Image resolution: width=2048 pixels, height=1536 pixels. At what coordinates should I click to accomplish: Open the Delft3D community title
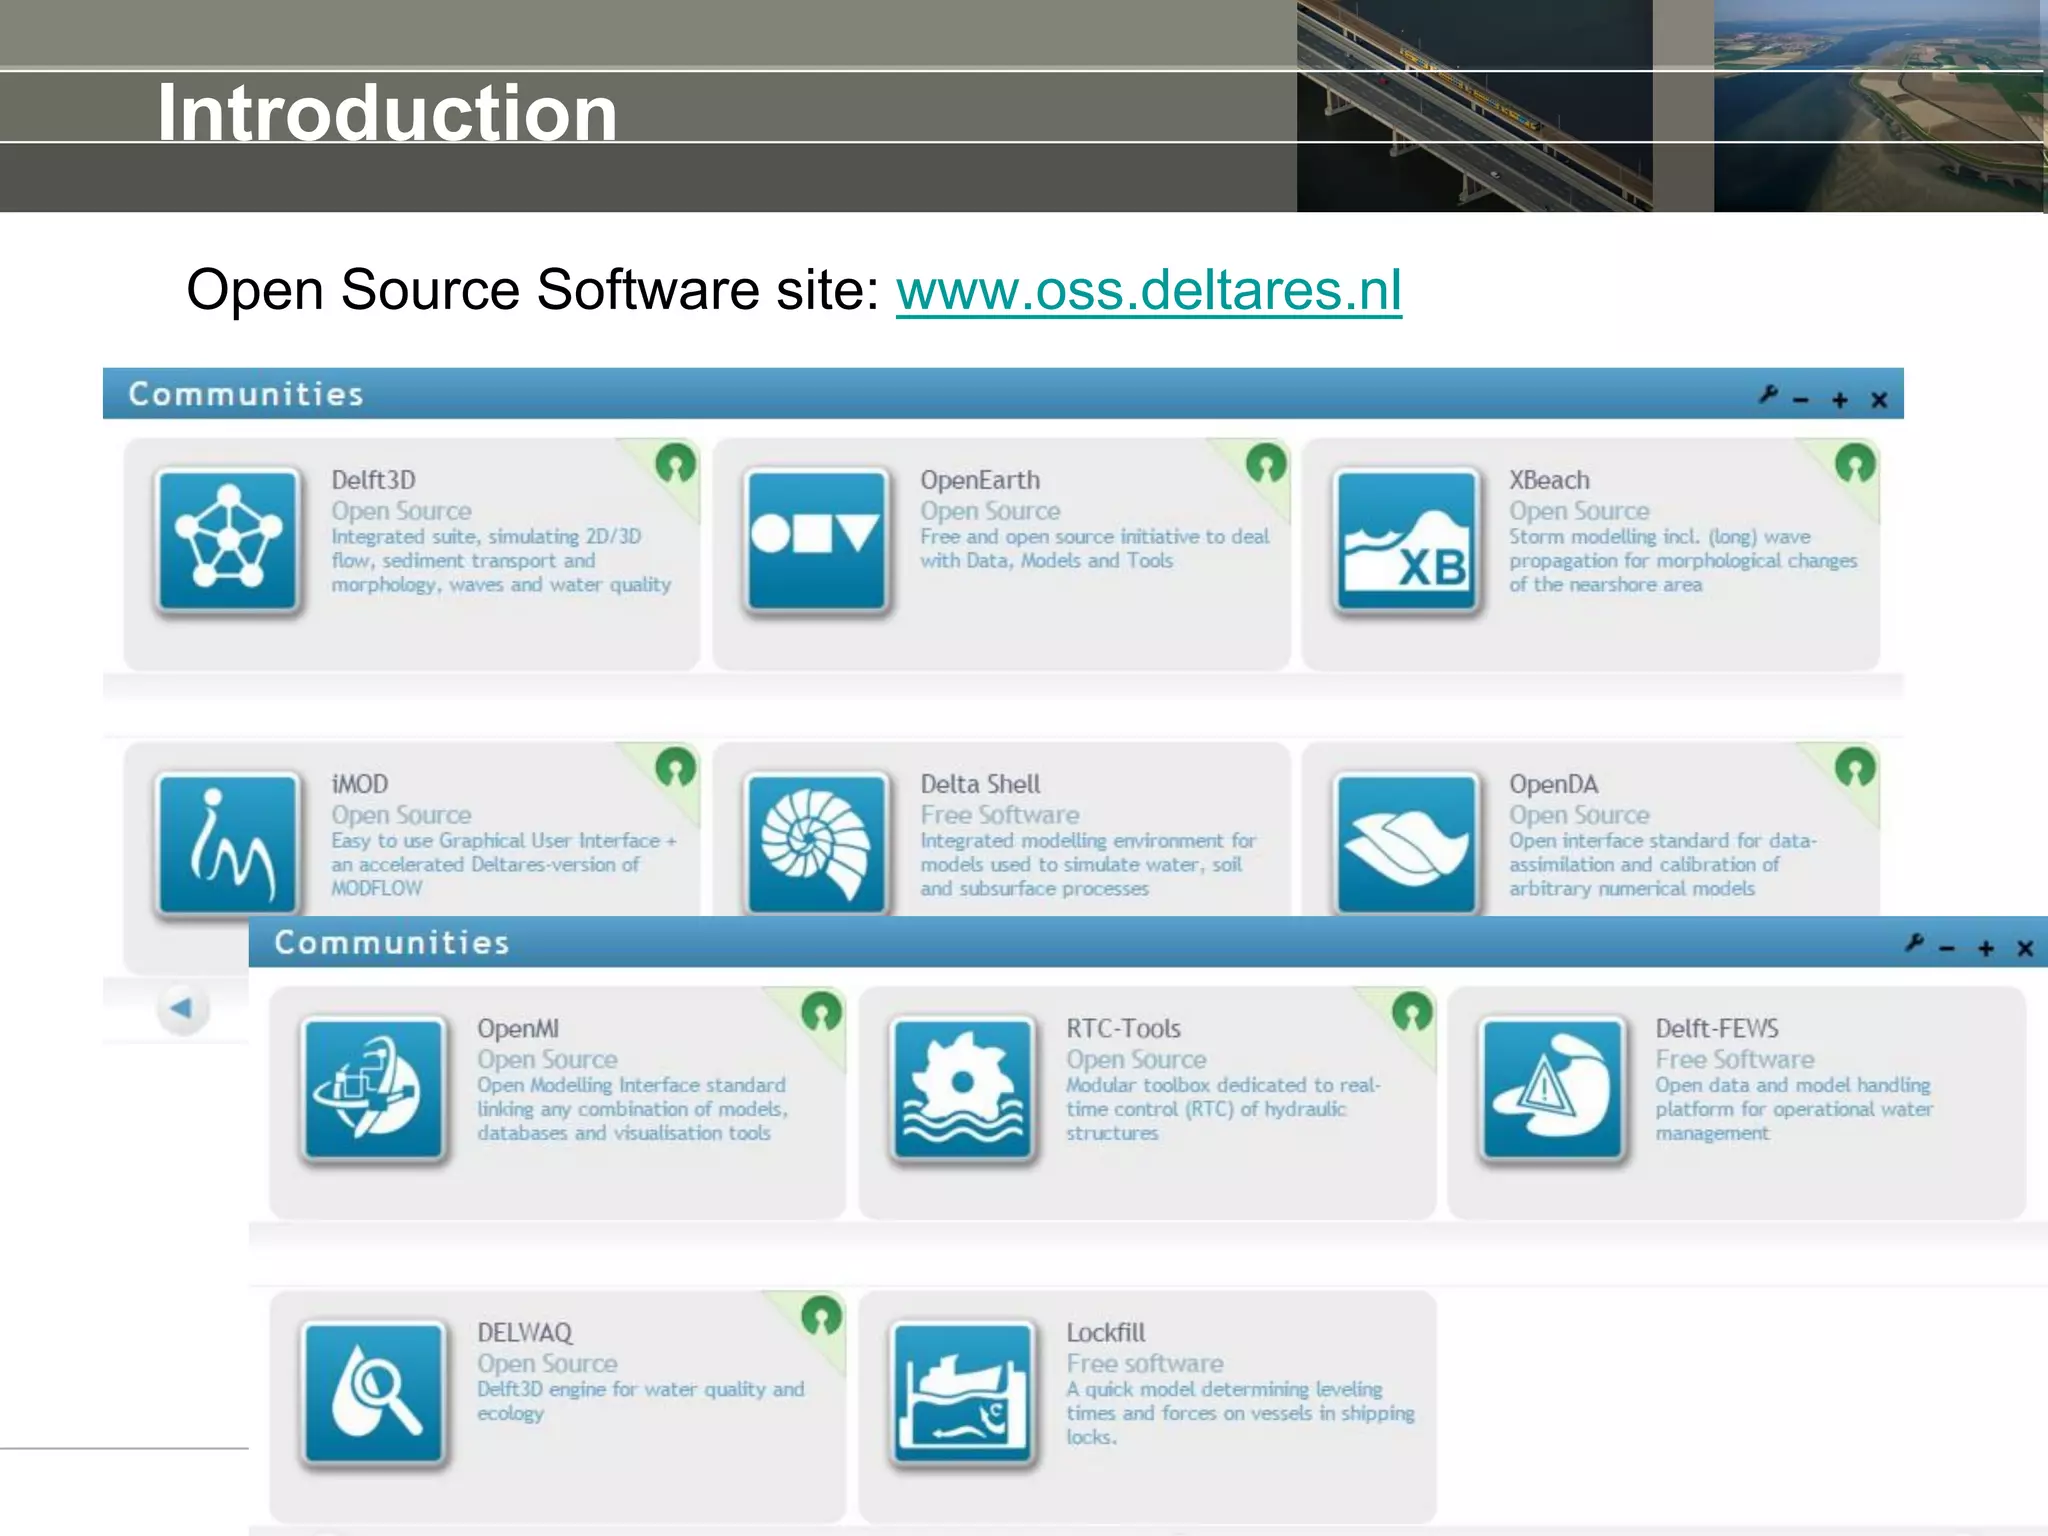coord(373,480)
